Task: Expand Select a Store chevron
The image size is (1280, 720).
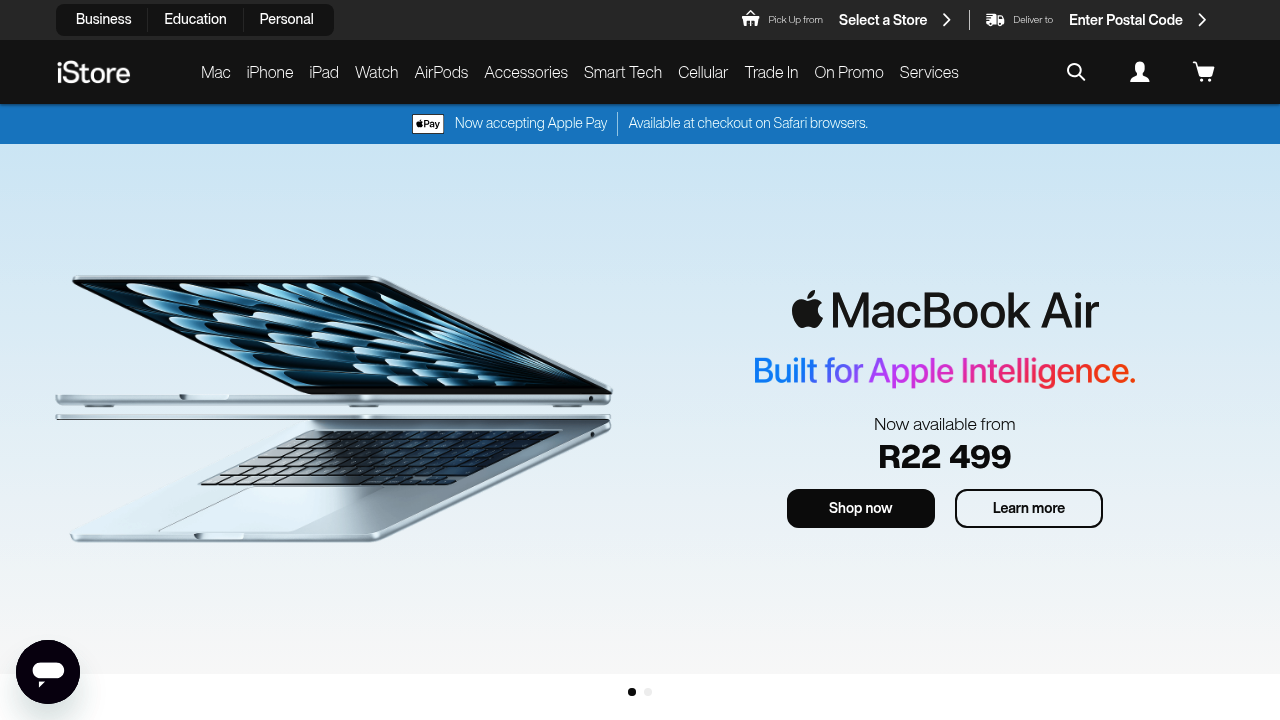Action: pyautogui.click(x=947, y=20)
